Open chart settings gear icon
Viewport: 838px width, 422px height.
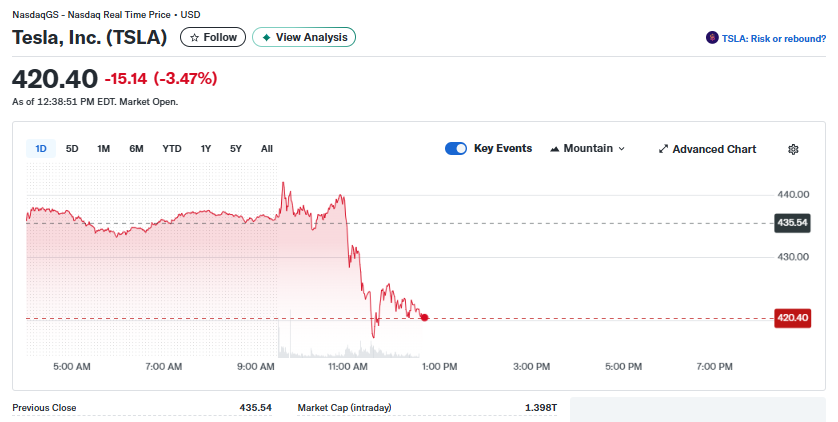click(x=793, y=149)
